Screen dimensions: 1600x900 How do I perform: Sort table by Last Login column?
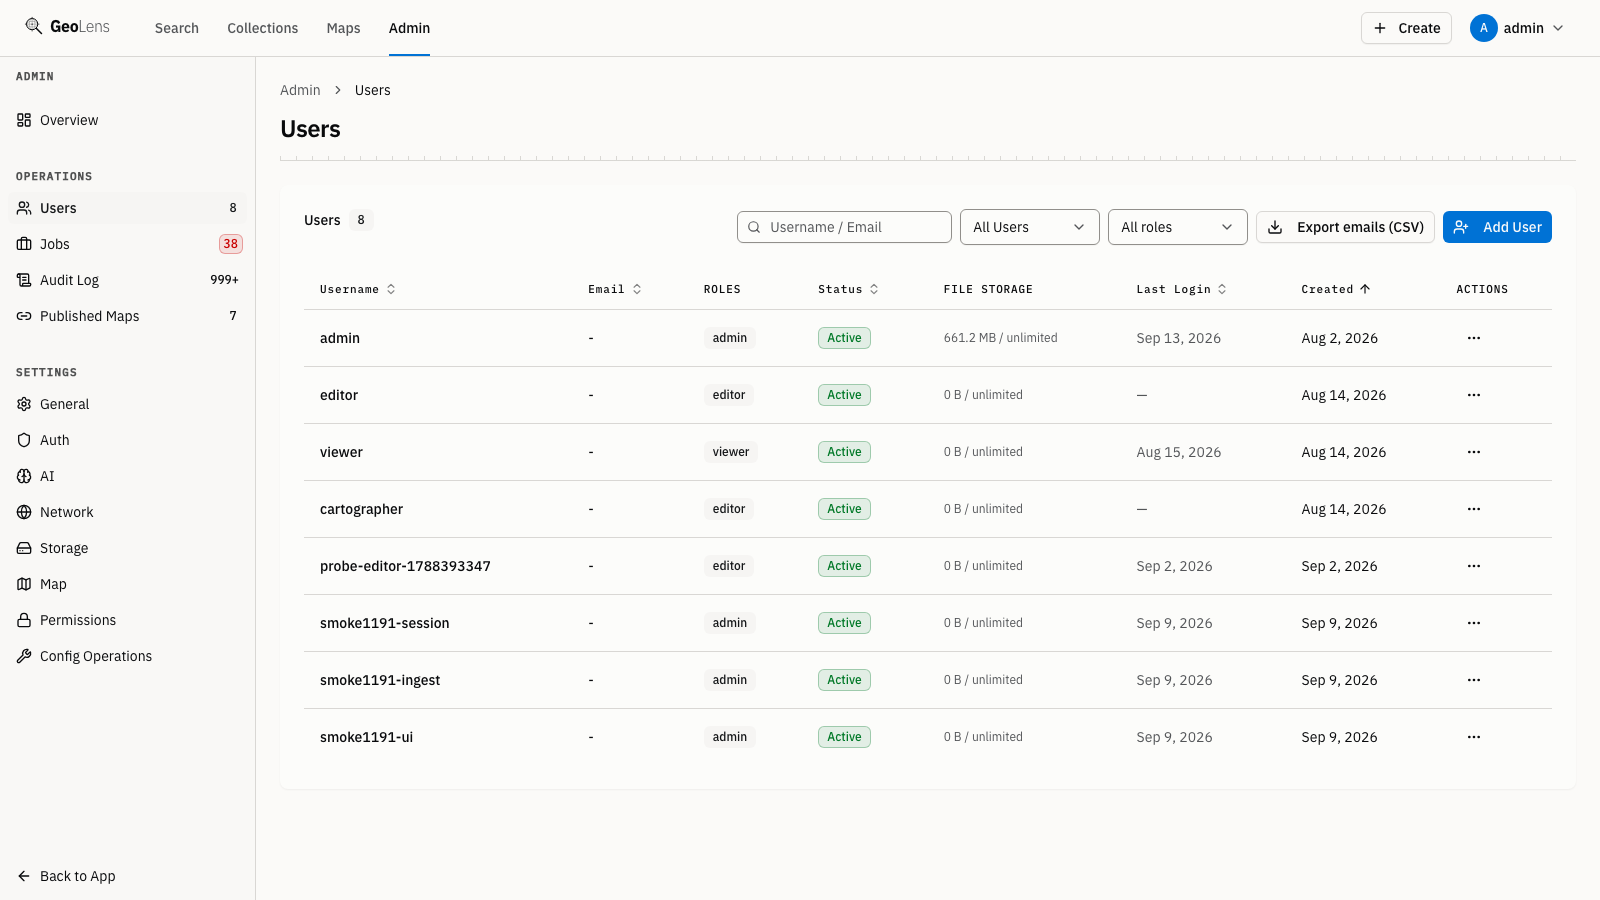[1181, 289]
